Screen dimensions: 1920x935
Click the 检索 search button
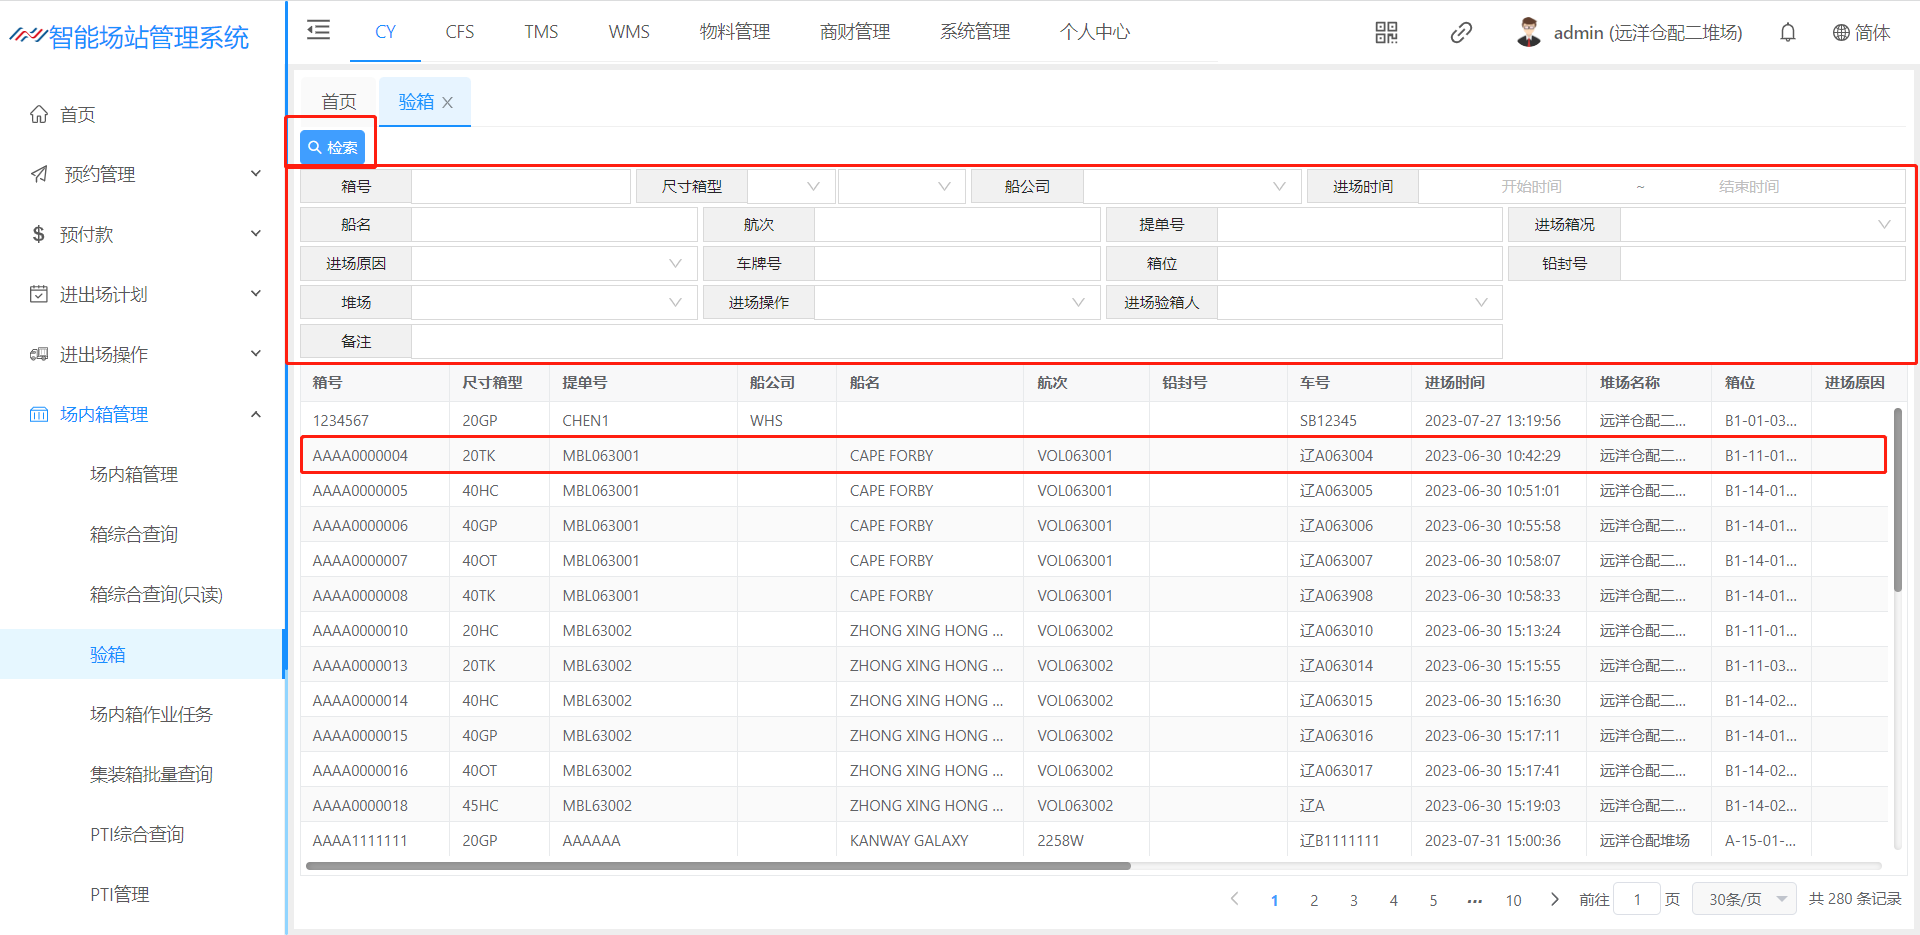[x=332, y=147]
